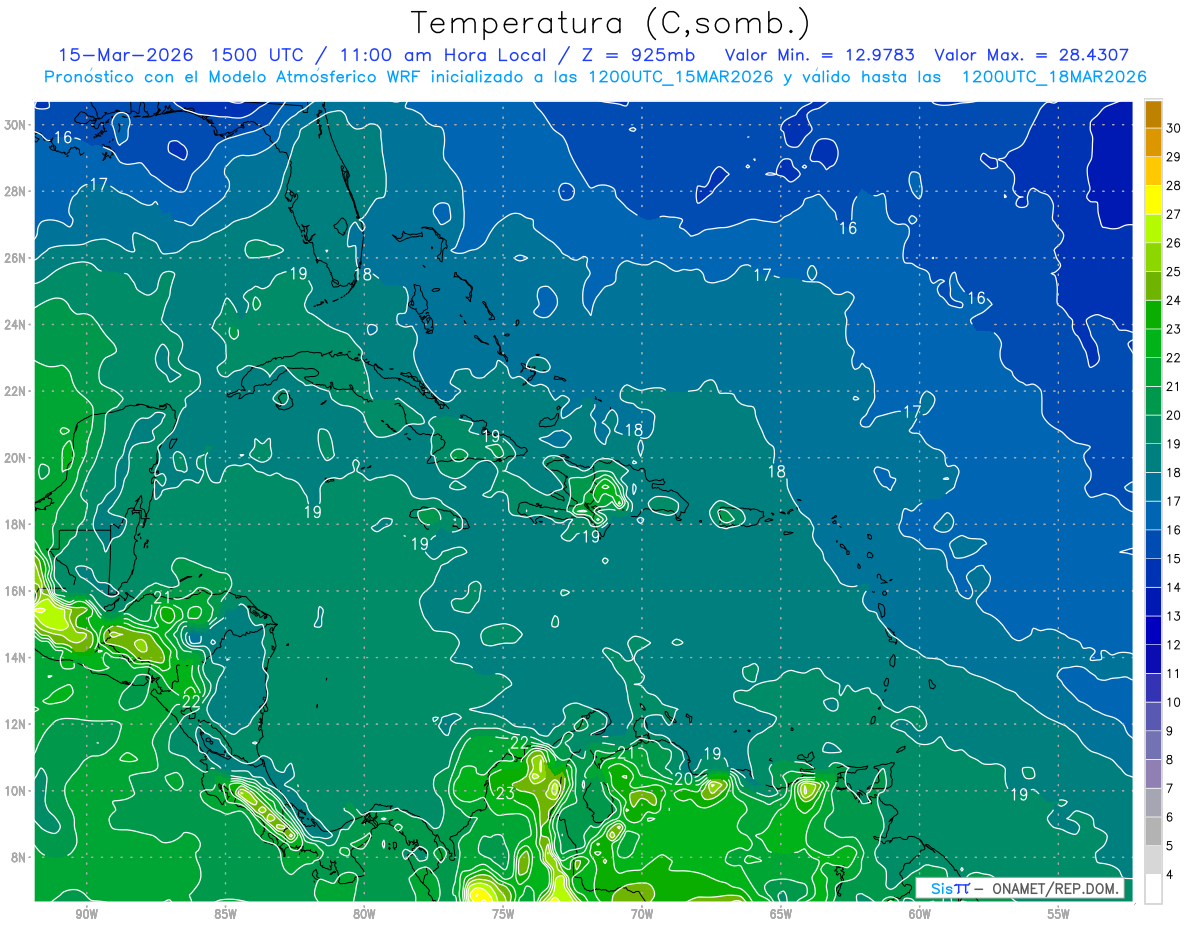Click the '90W' longitude label
Screen dimensions: 1200x927
(87, 914)
